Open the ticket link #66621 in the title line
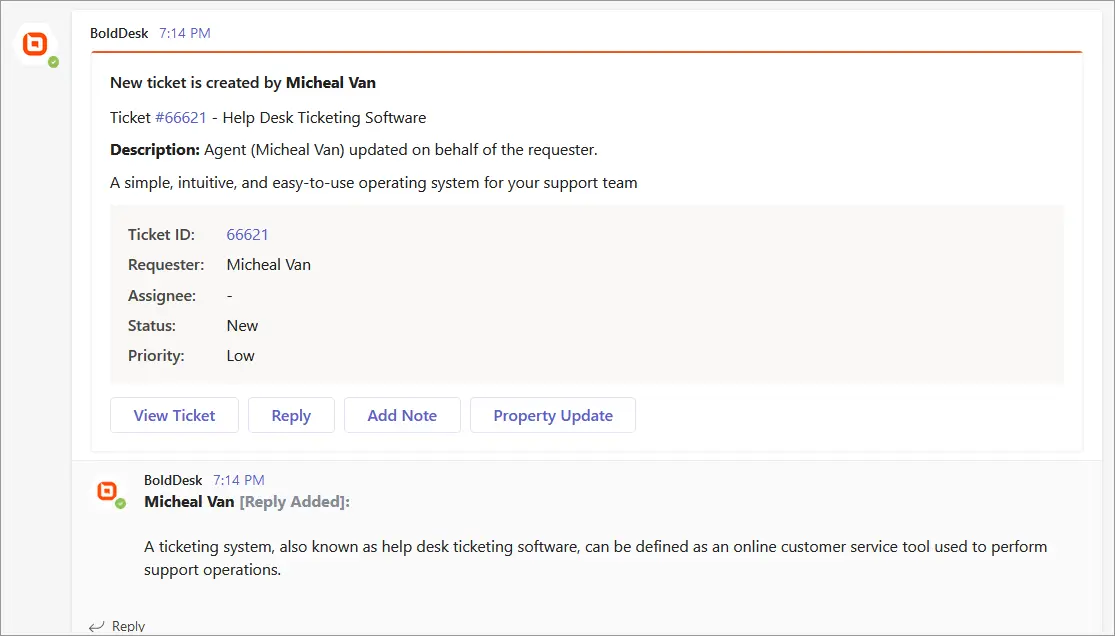This screenshot has height=636, width=1115. click(181, 117)
